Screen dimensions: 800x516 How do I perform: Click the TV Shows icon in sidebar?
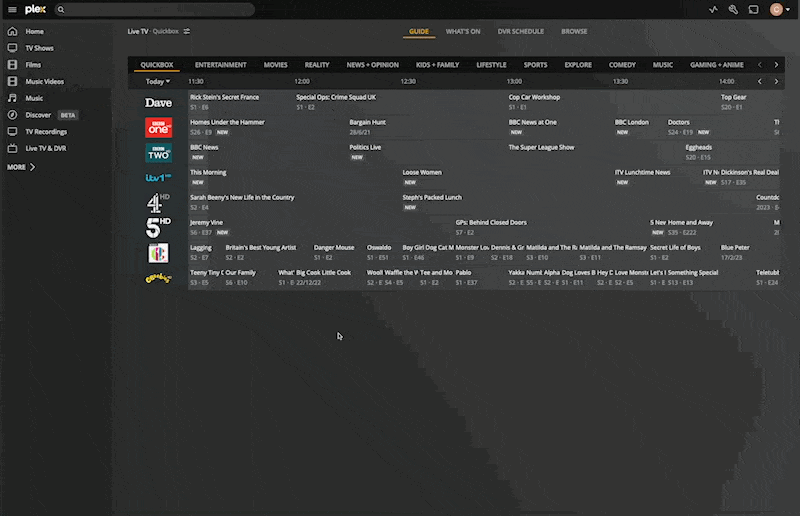point(12,48)
